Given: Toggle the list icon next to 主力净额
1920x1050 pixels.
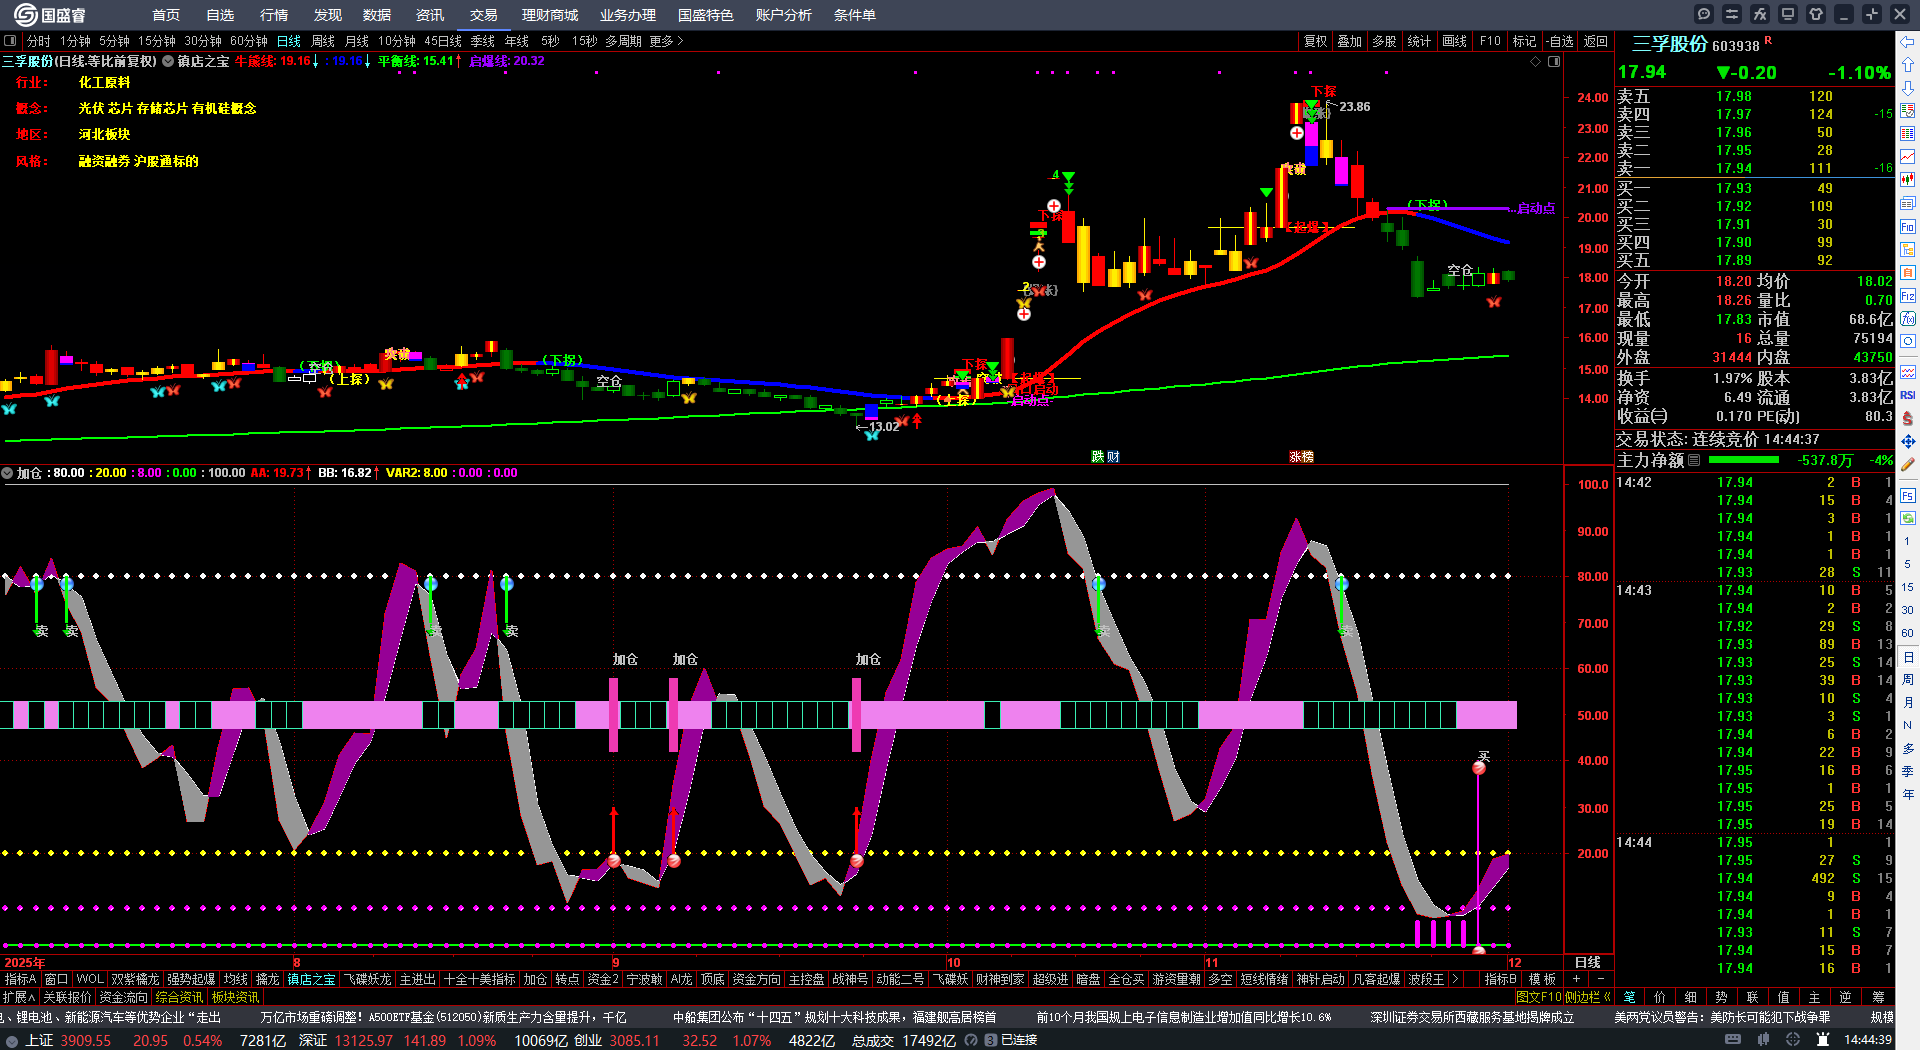Looking at the screenshot, I should pos(1694,460).
